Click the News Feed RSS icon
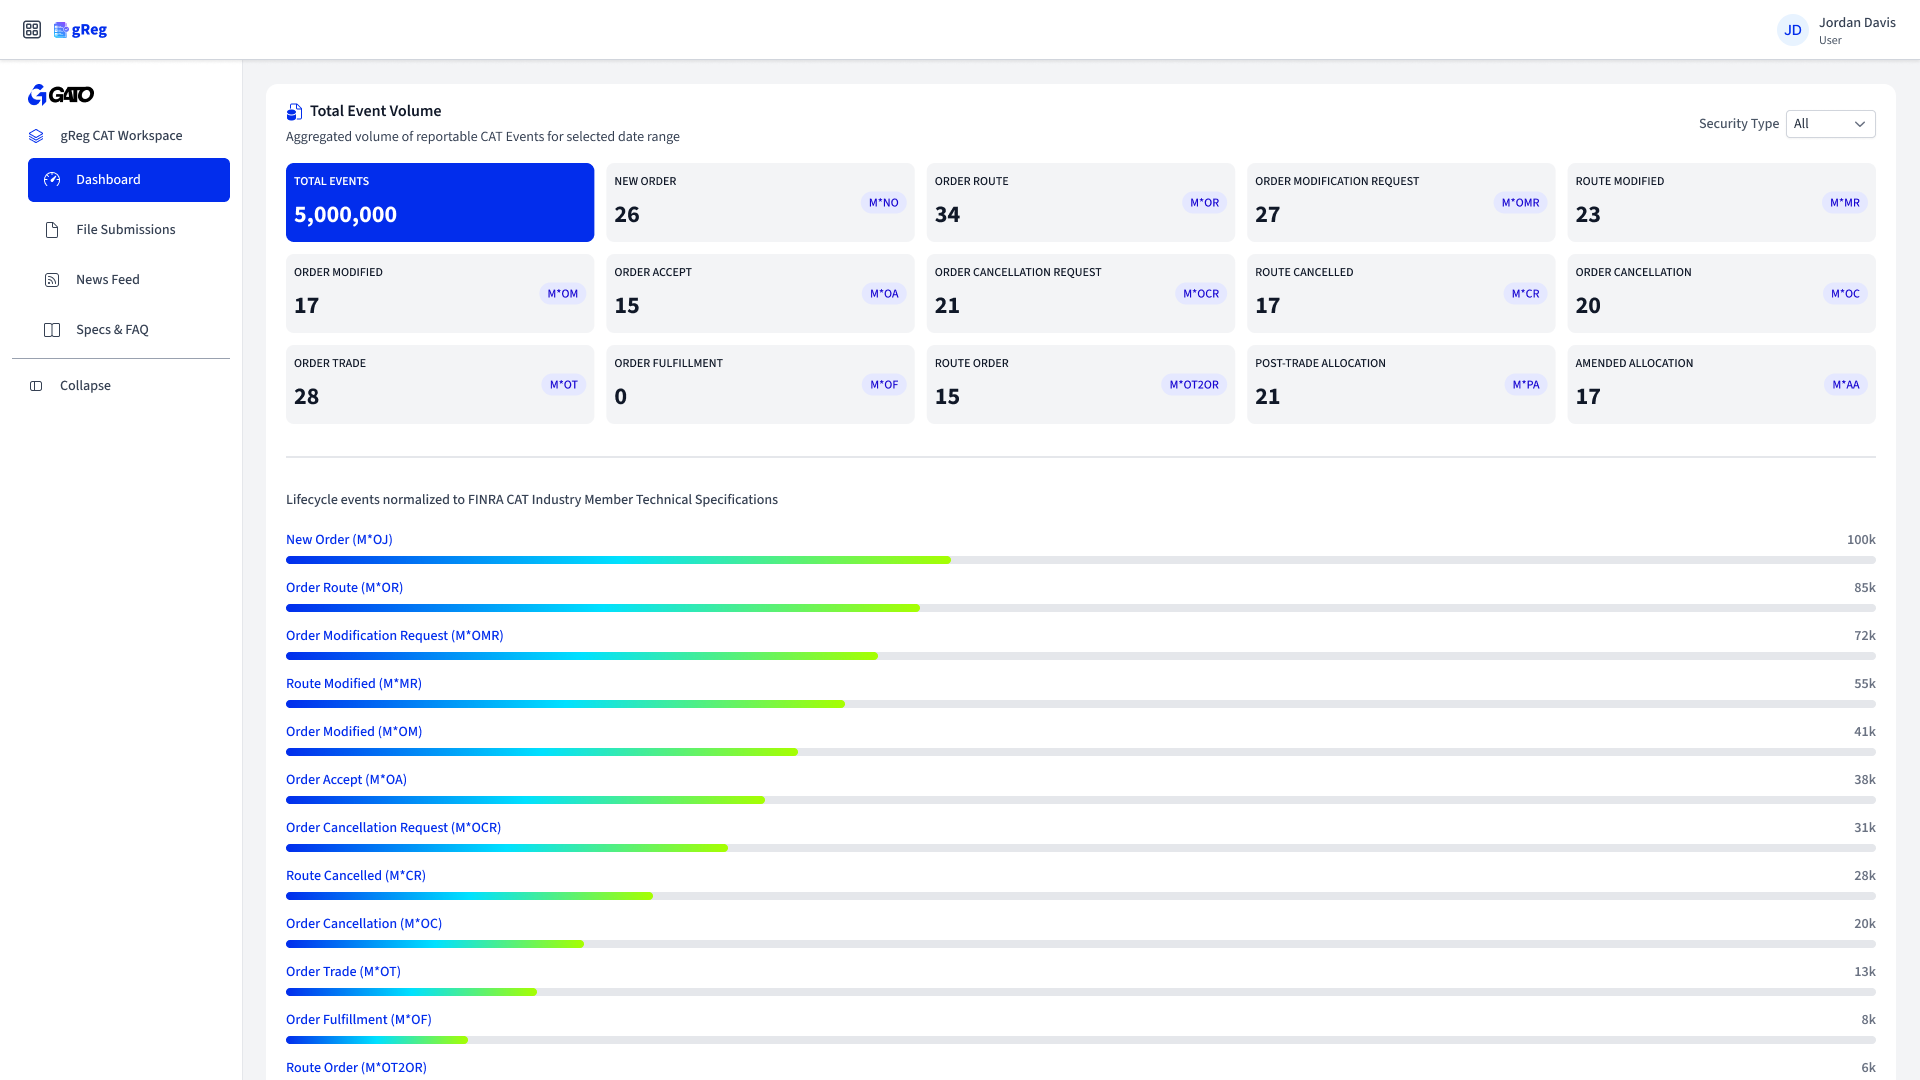 coord(52,280)
